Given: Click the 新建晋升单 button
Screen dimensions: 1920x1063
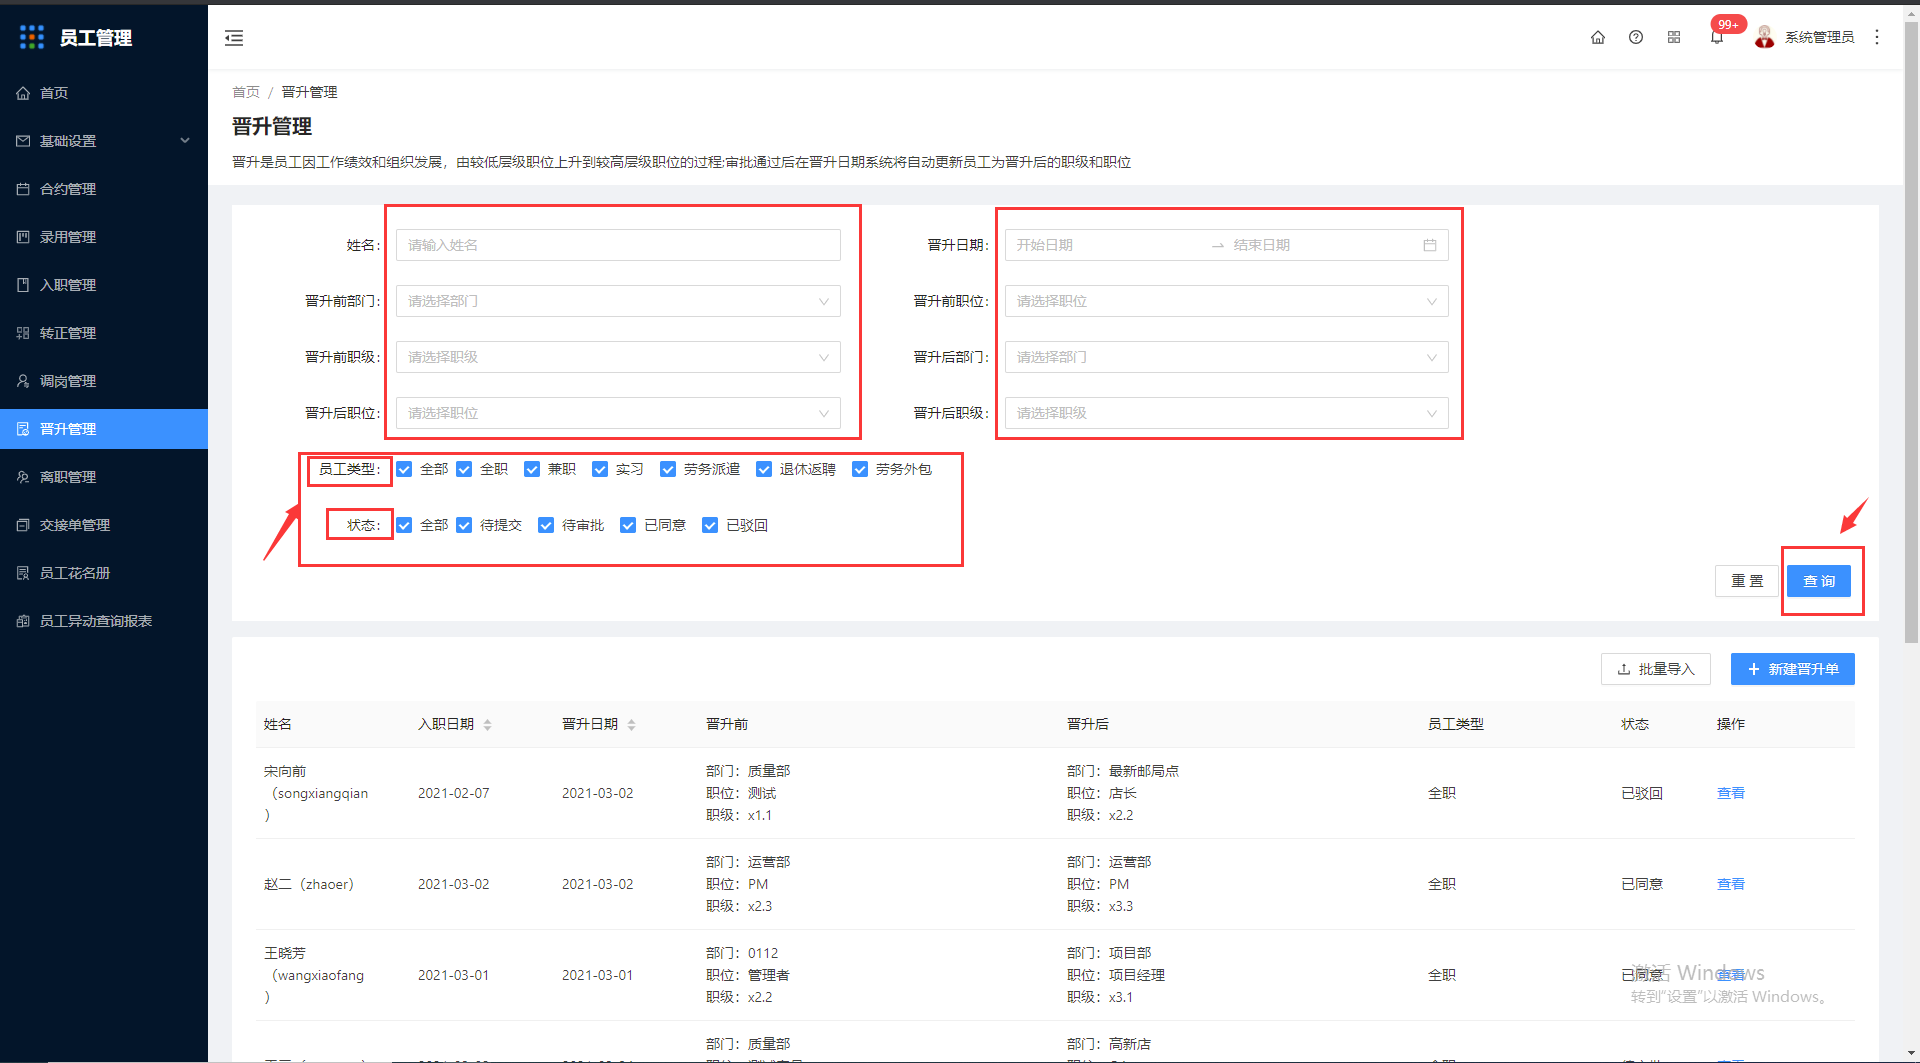Looking at the screenshot, I should 1793,669.
